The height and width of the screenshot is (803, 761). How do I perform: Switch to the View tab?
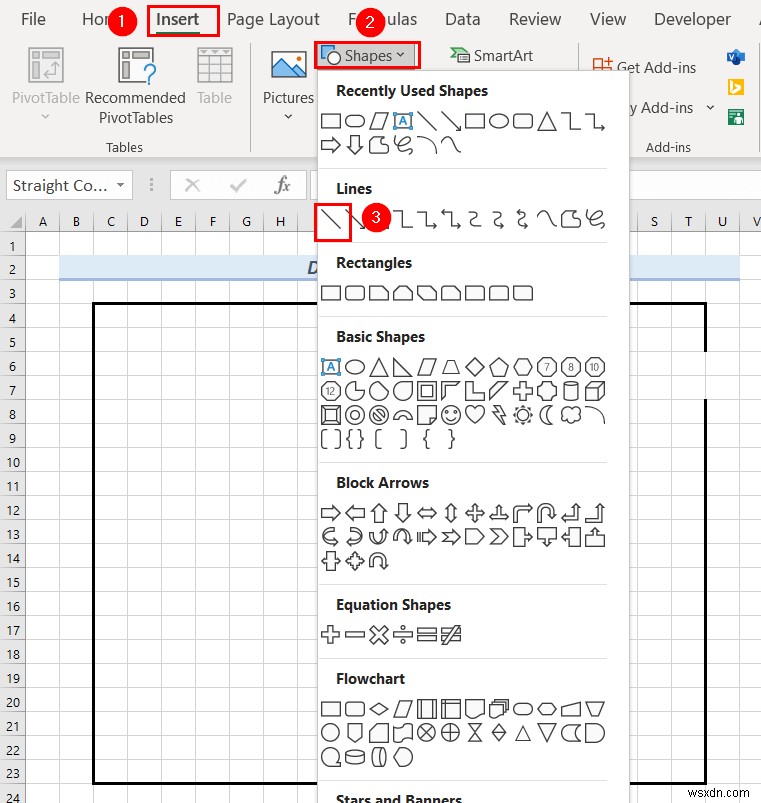pyautogui.click(x=608, y=19)
